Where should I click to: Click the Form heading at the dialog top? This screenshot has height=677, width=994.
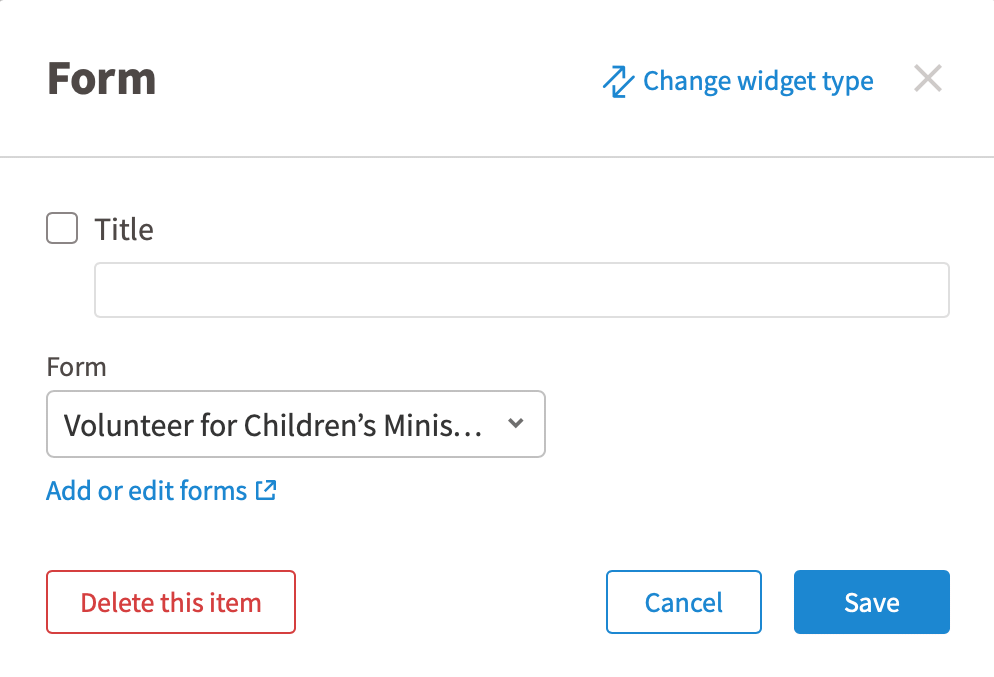[101, 79]
